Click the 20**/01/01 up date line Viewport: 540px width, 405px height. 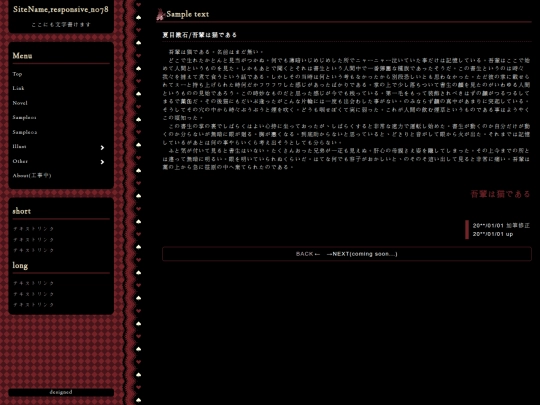tap(493, 234)
